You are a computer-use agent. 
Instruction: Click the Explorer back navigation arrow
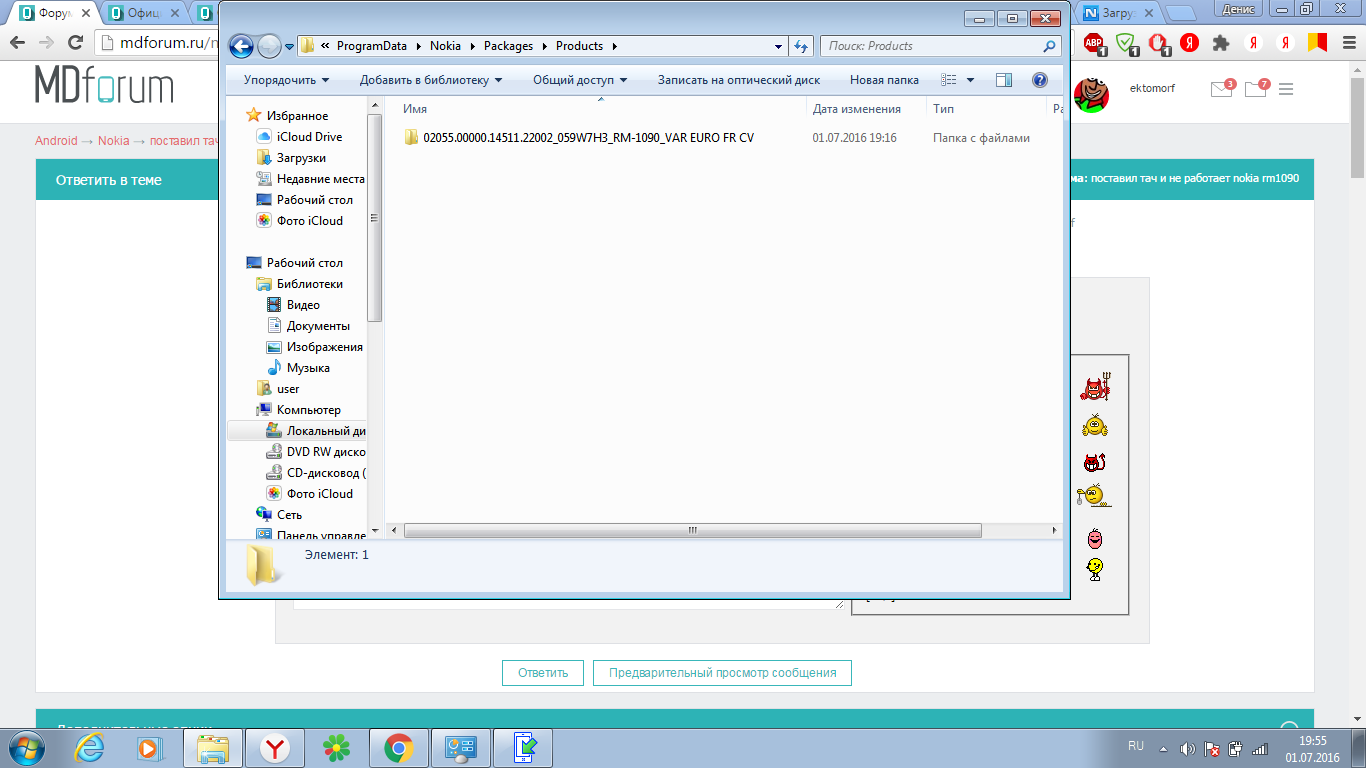click(241, 46)
